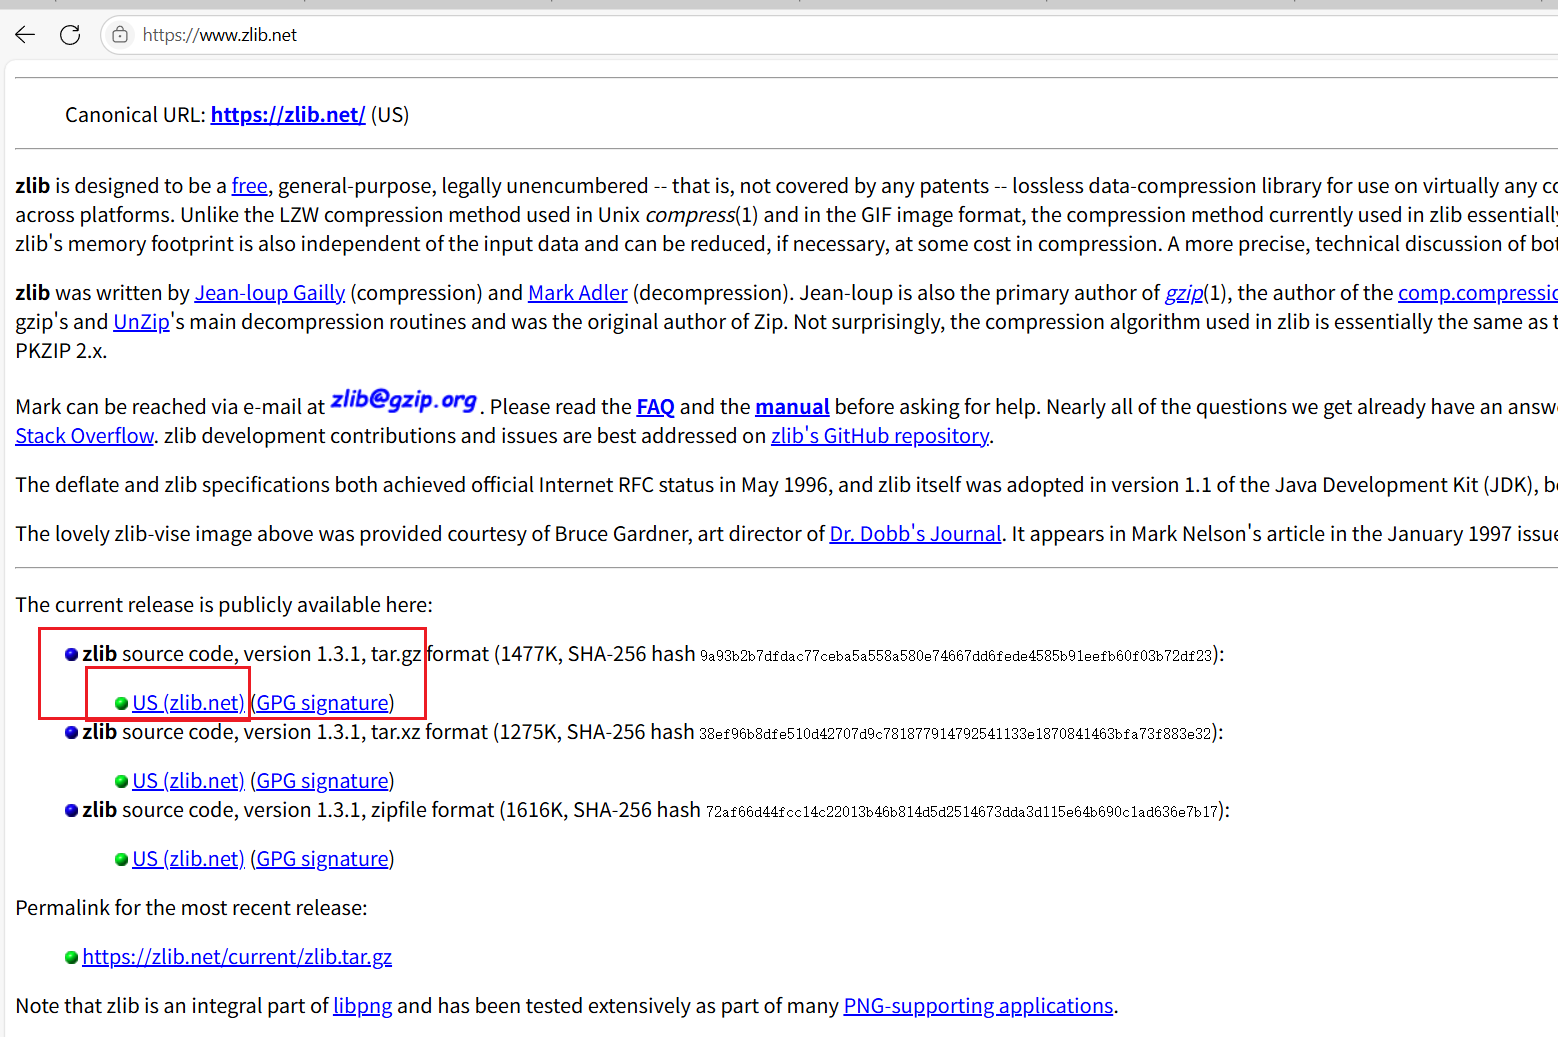1558x1037 pixels.
Task: Open GPG signature for zipfile
Action: click(322, 859)
